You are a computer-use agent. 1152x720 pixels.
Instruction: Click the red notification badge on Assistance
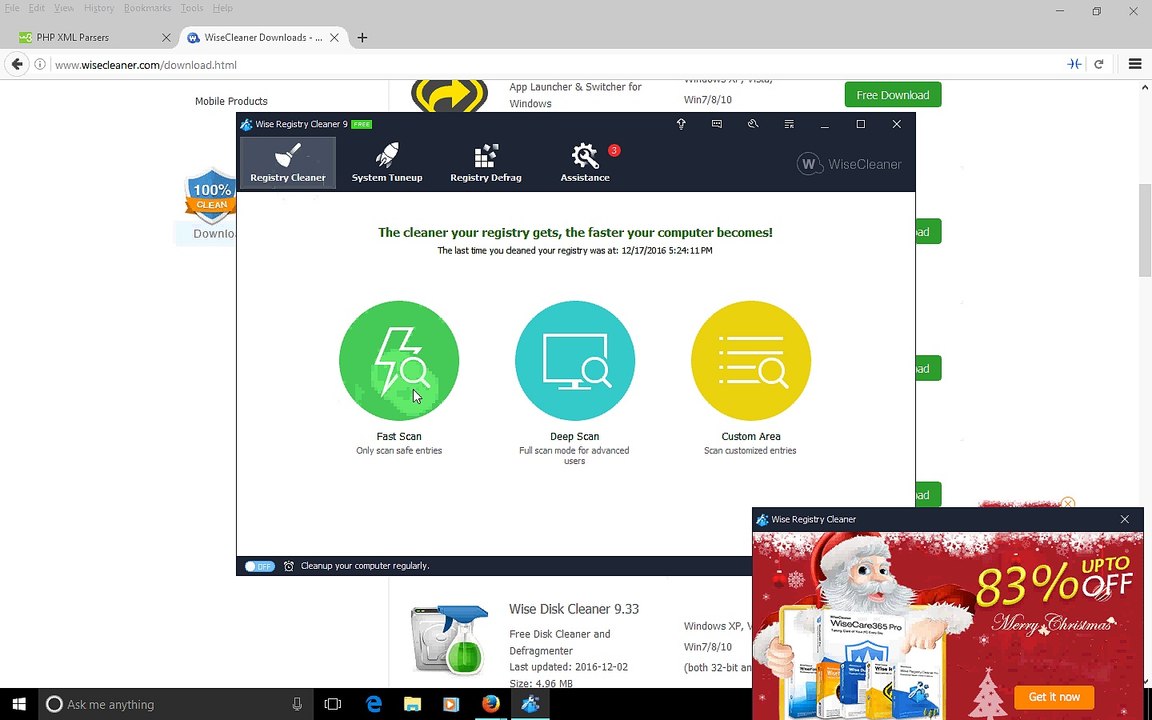[x=614, y=151]
